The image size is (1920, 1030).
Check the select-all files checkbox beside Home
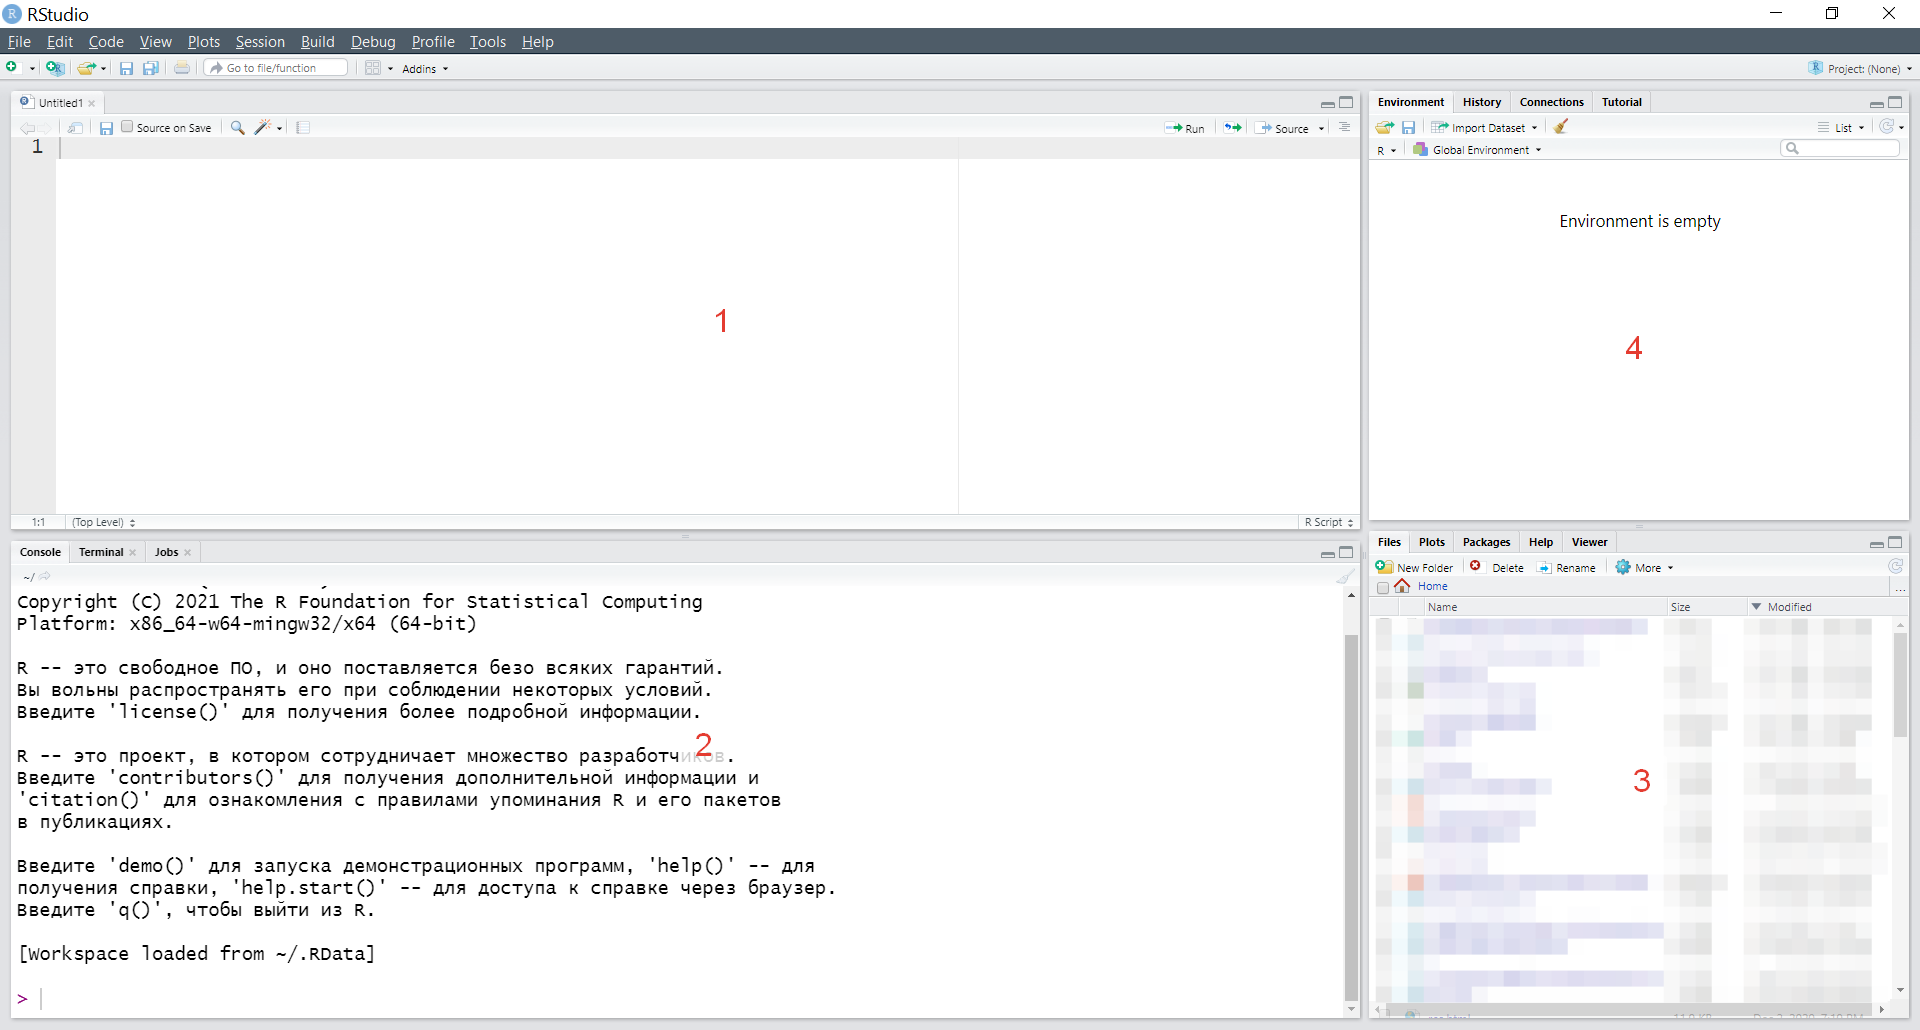coord(1383,587)
